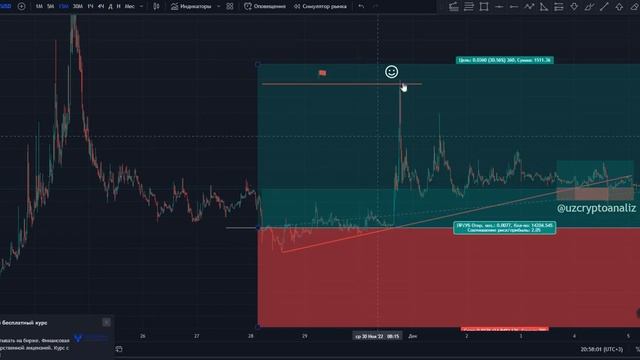Screen dimensions: 640x360
Task: Select the 5м timeframe
Action: [x=51, y=6]
